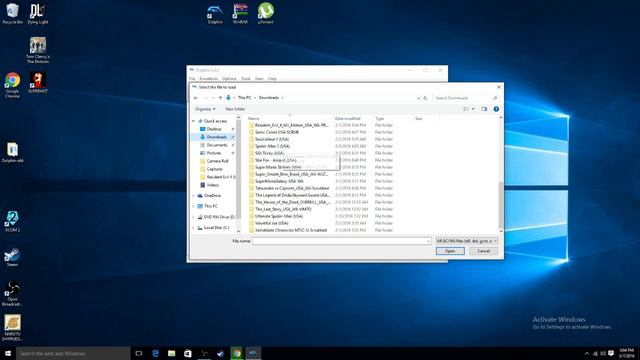Open the Recycle Bin desktop icon
Image resolution: width=640 pixels, height=360 pixels.
pos(12,14)
